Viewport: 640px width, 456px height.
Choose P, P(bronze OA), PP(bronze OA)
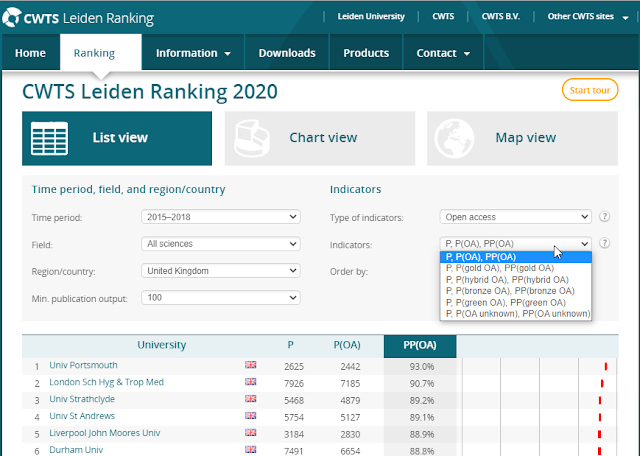[x=516, y=291]
